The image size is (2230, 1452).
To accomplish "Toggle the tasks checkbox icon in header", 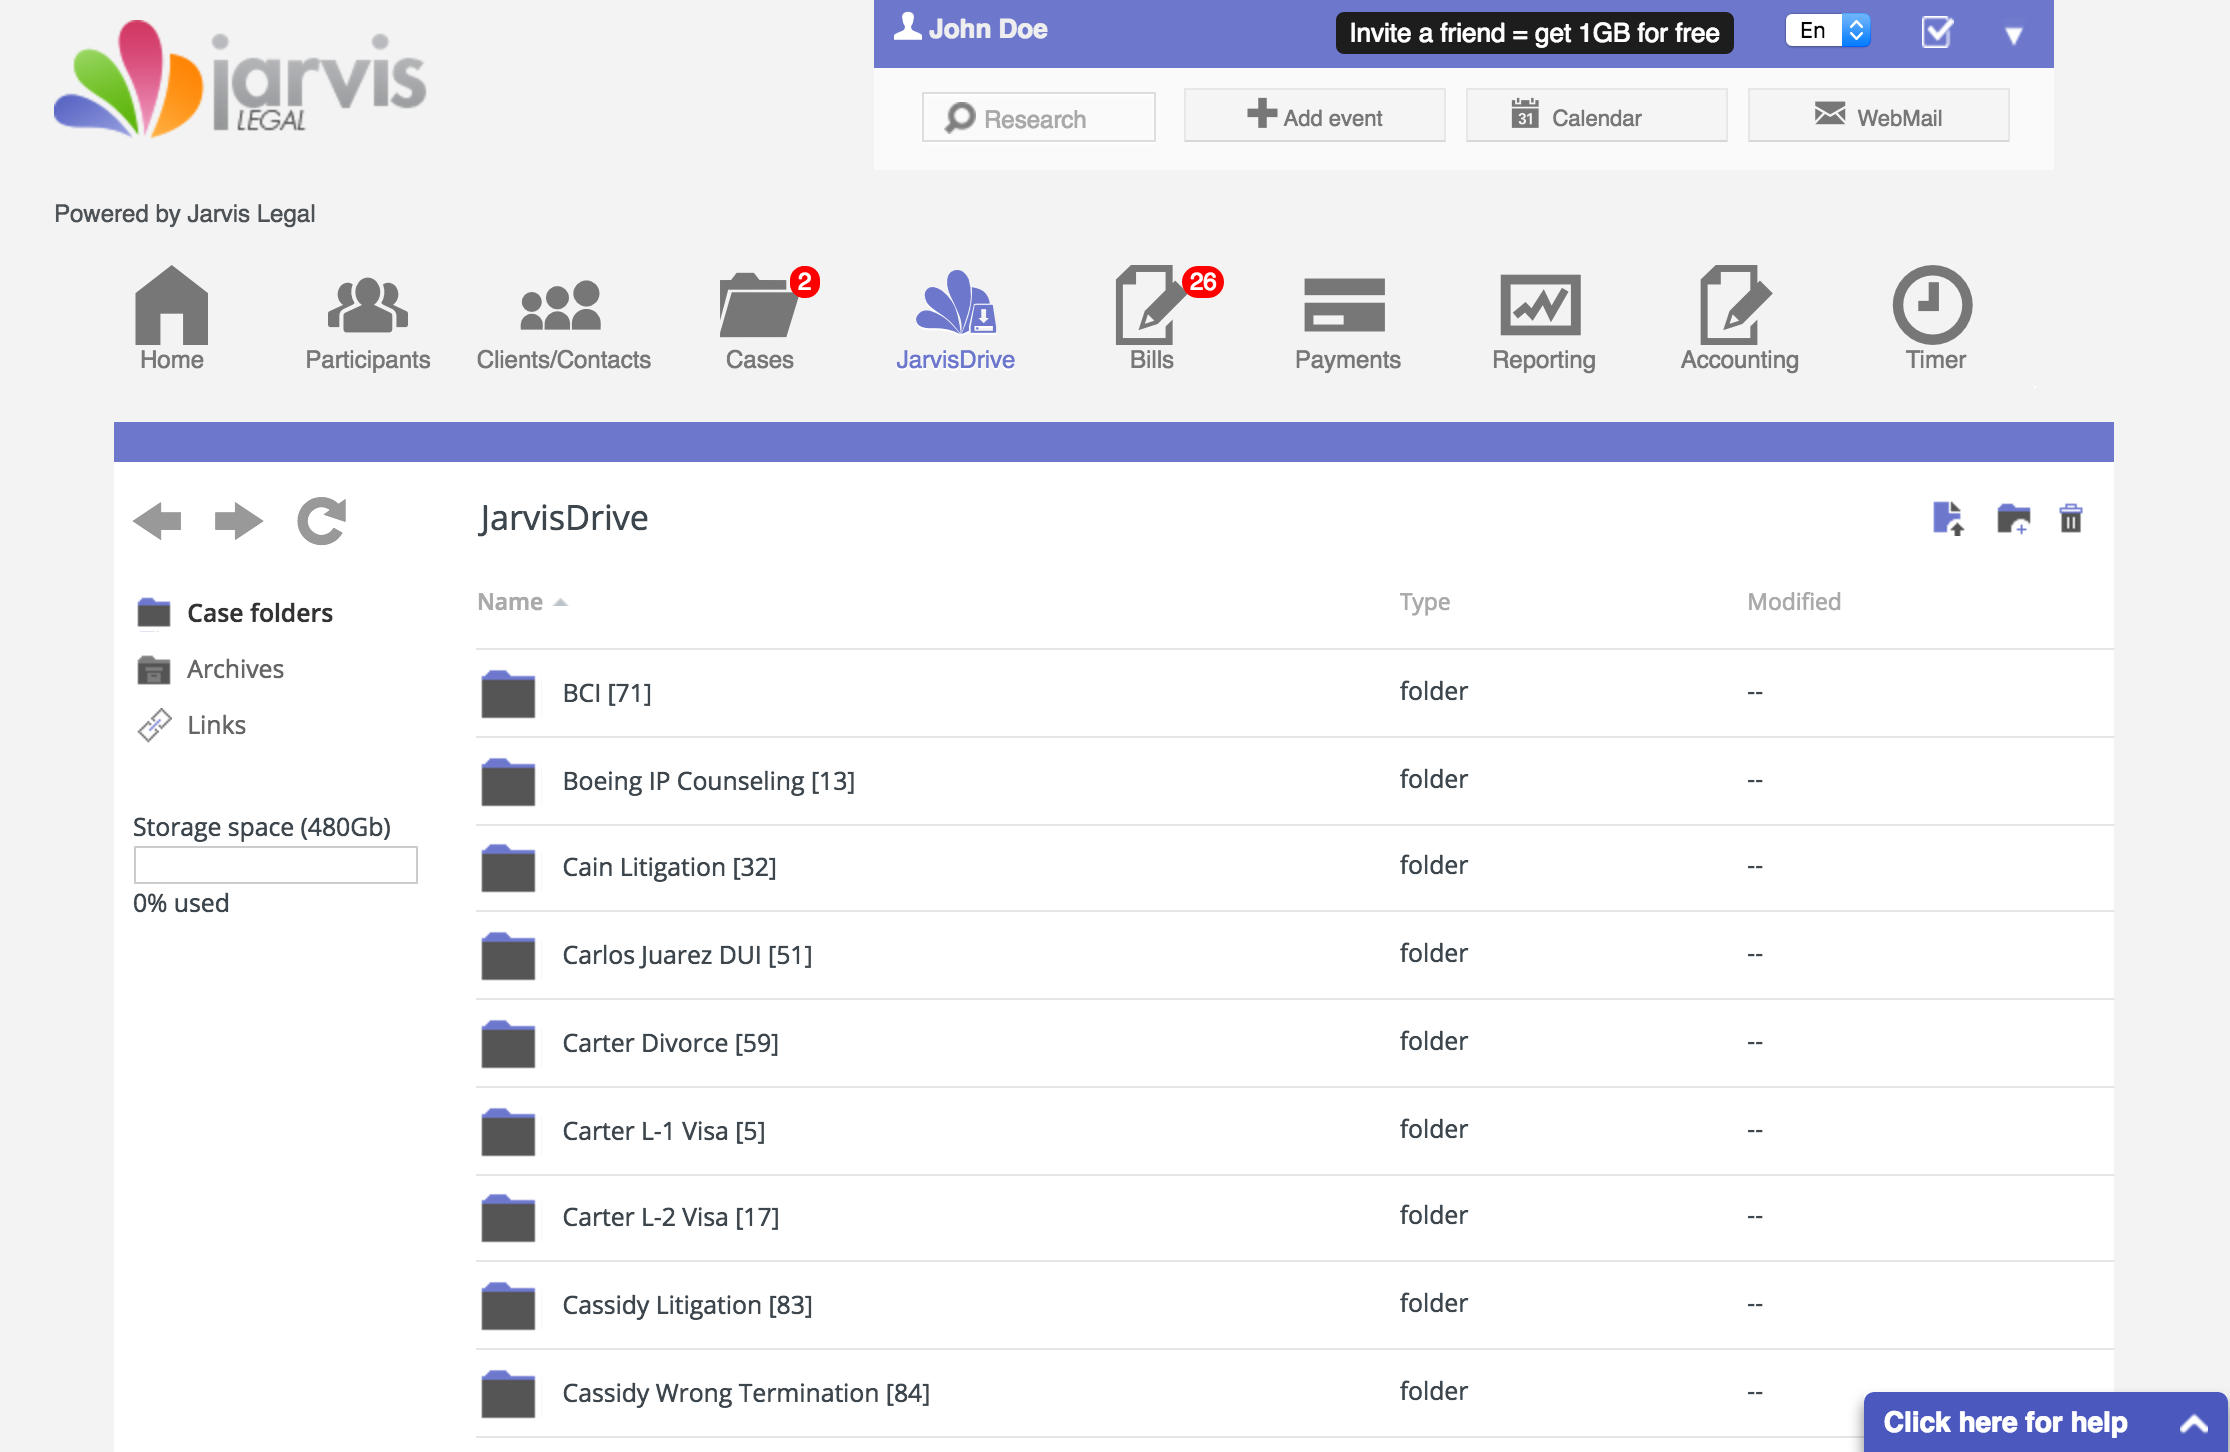I will pyautogui.click(x=1937, y=32).
